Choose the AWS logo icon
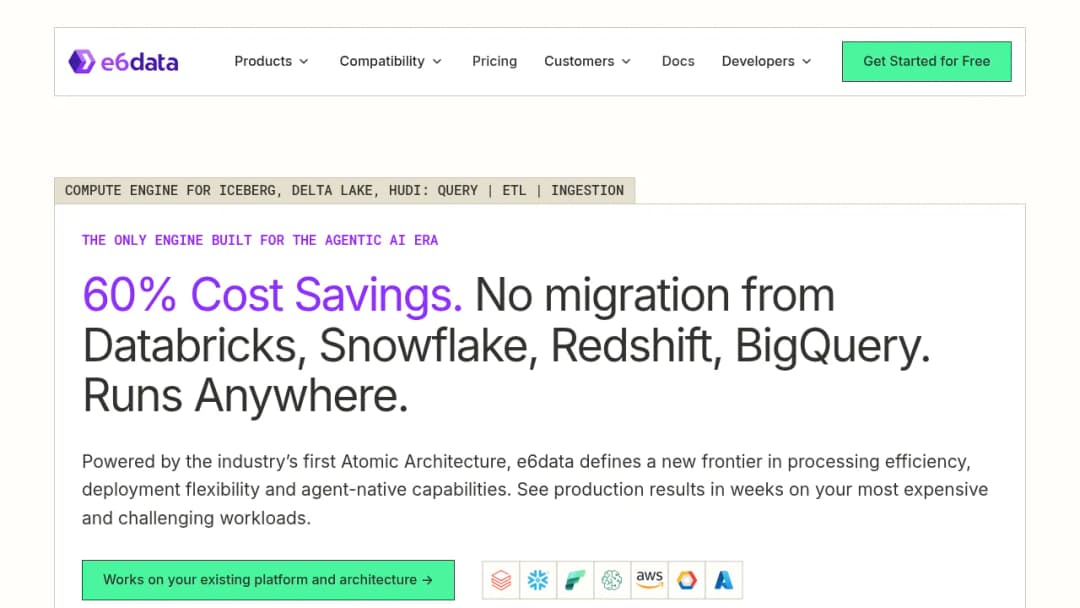This screenshot has height=608, width=1080. 649,580
